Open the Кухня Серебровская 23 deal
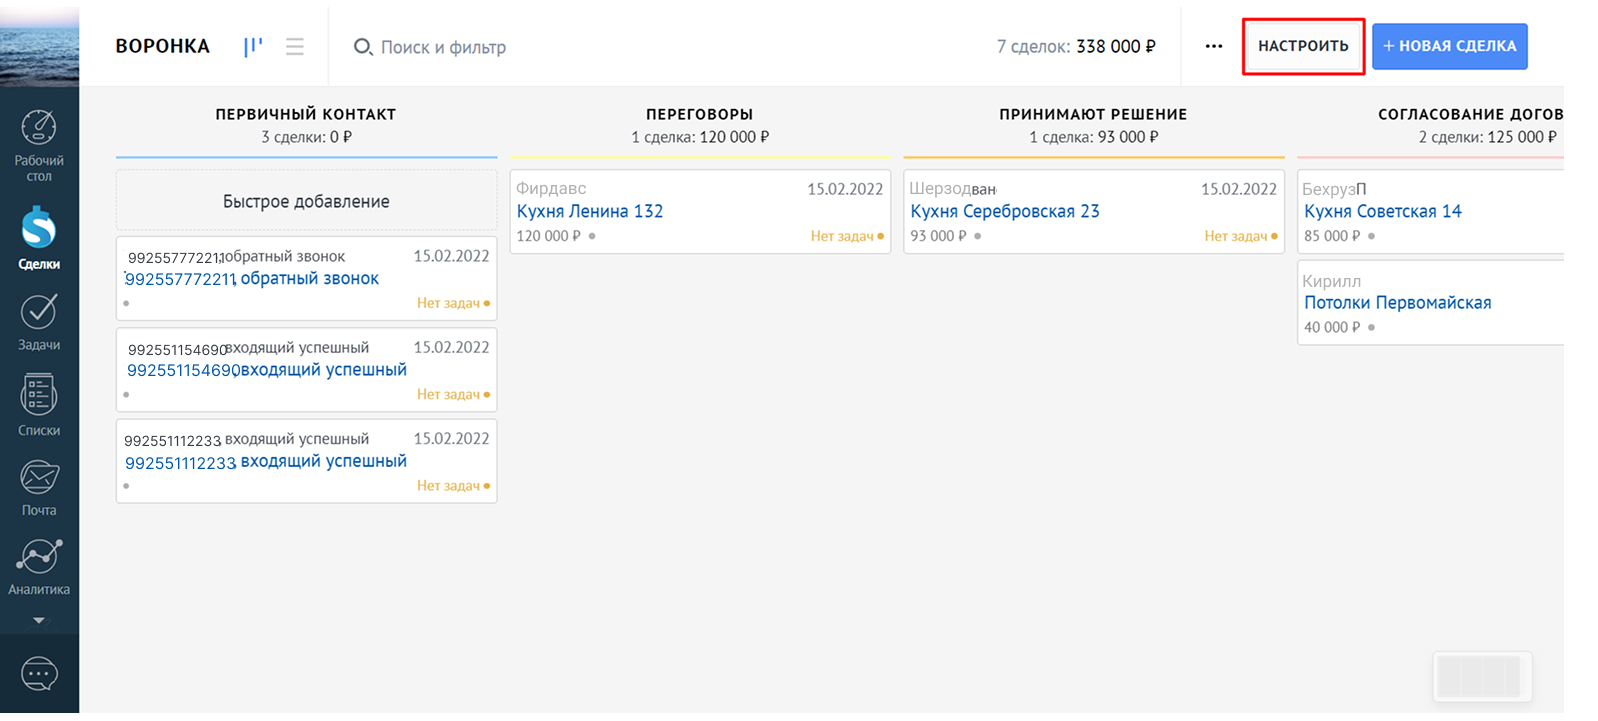This screenshot has height=721, width=1598. 1004,211
